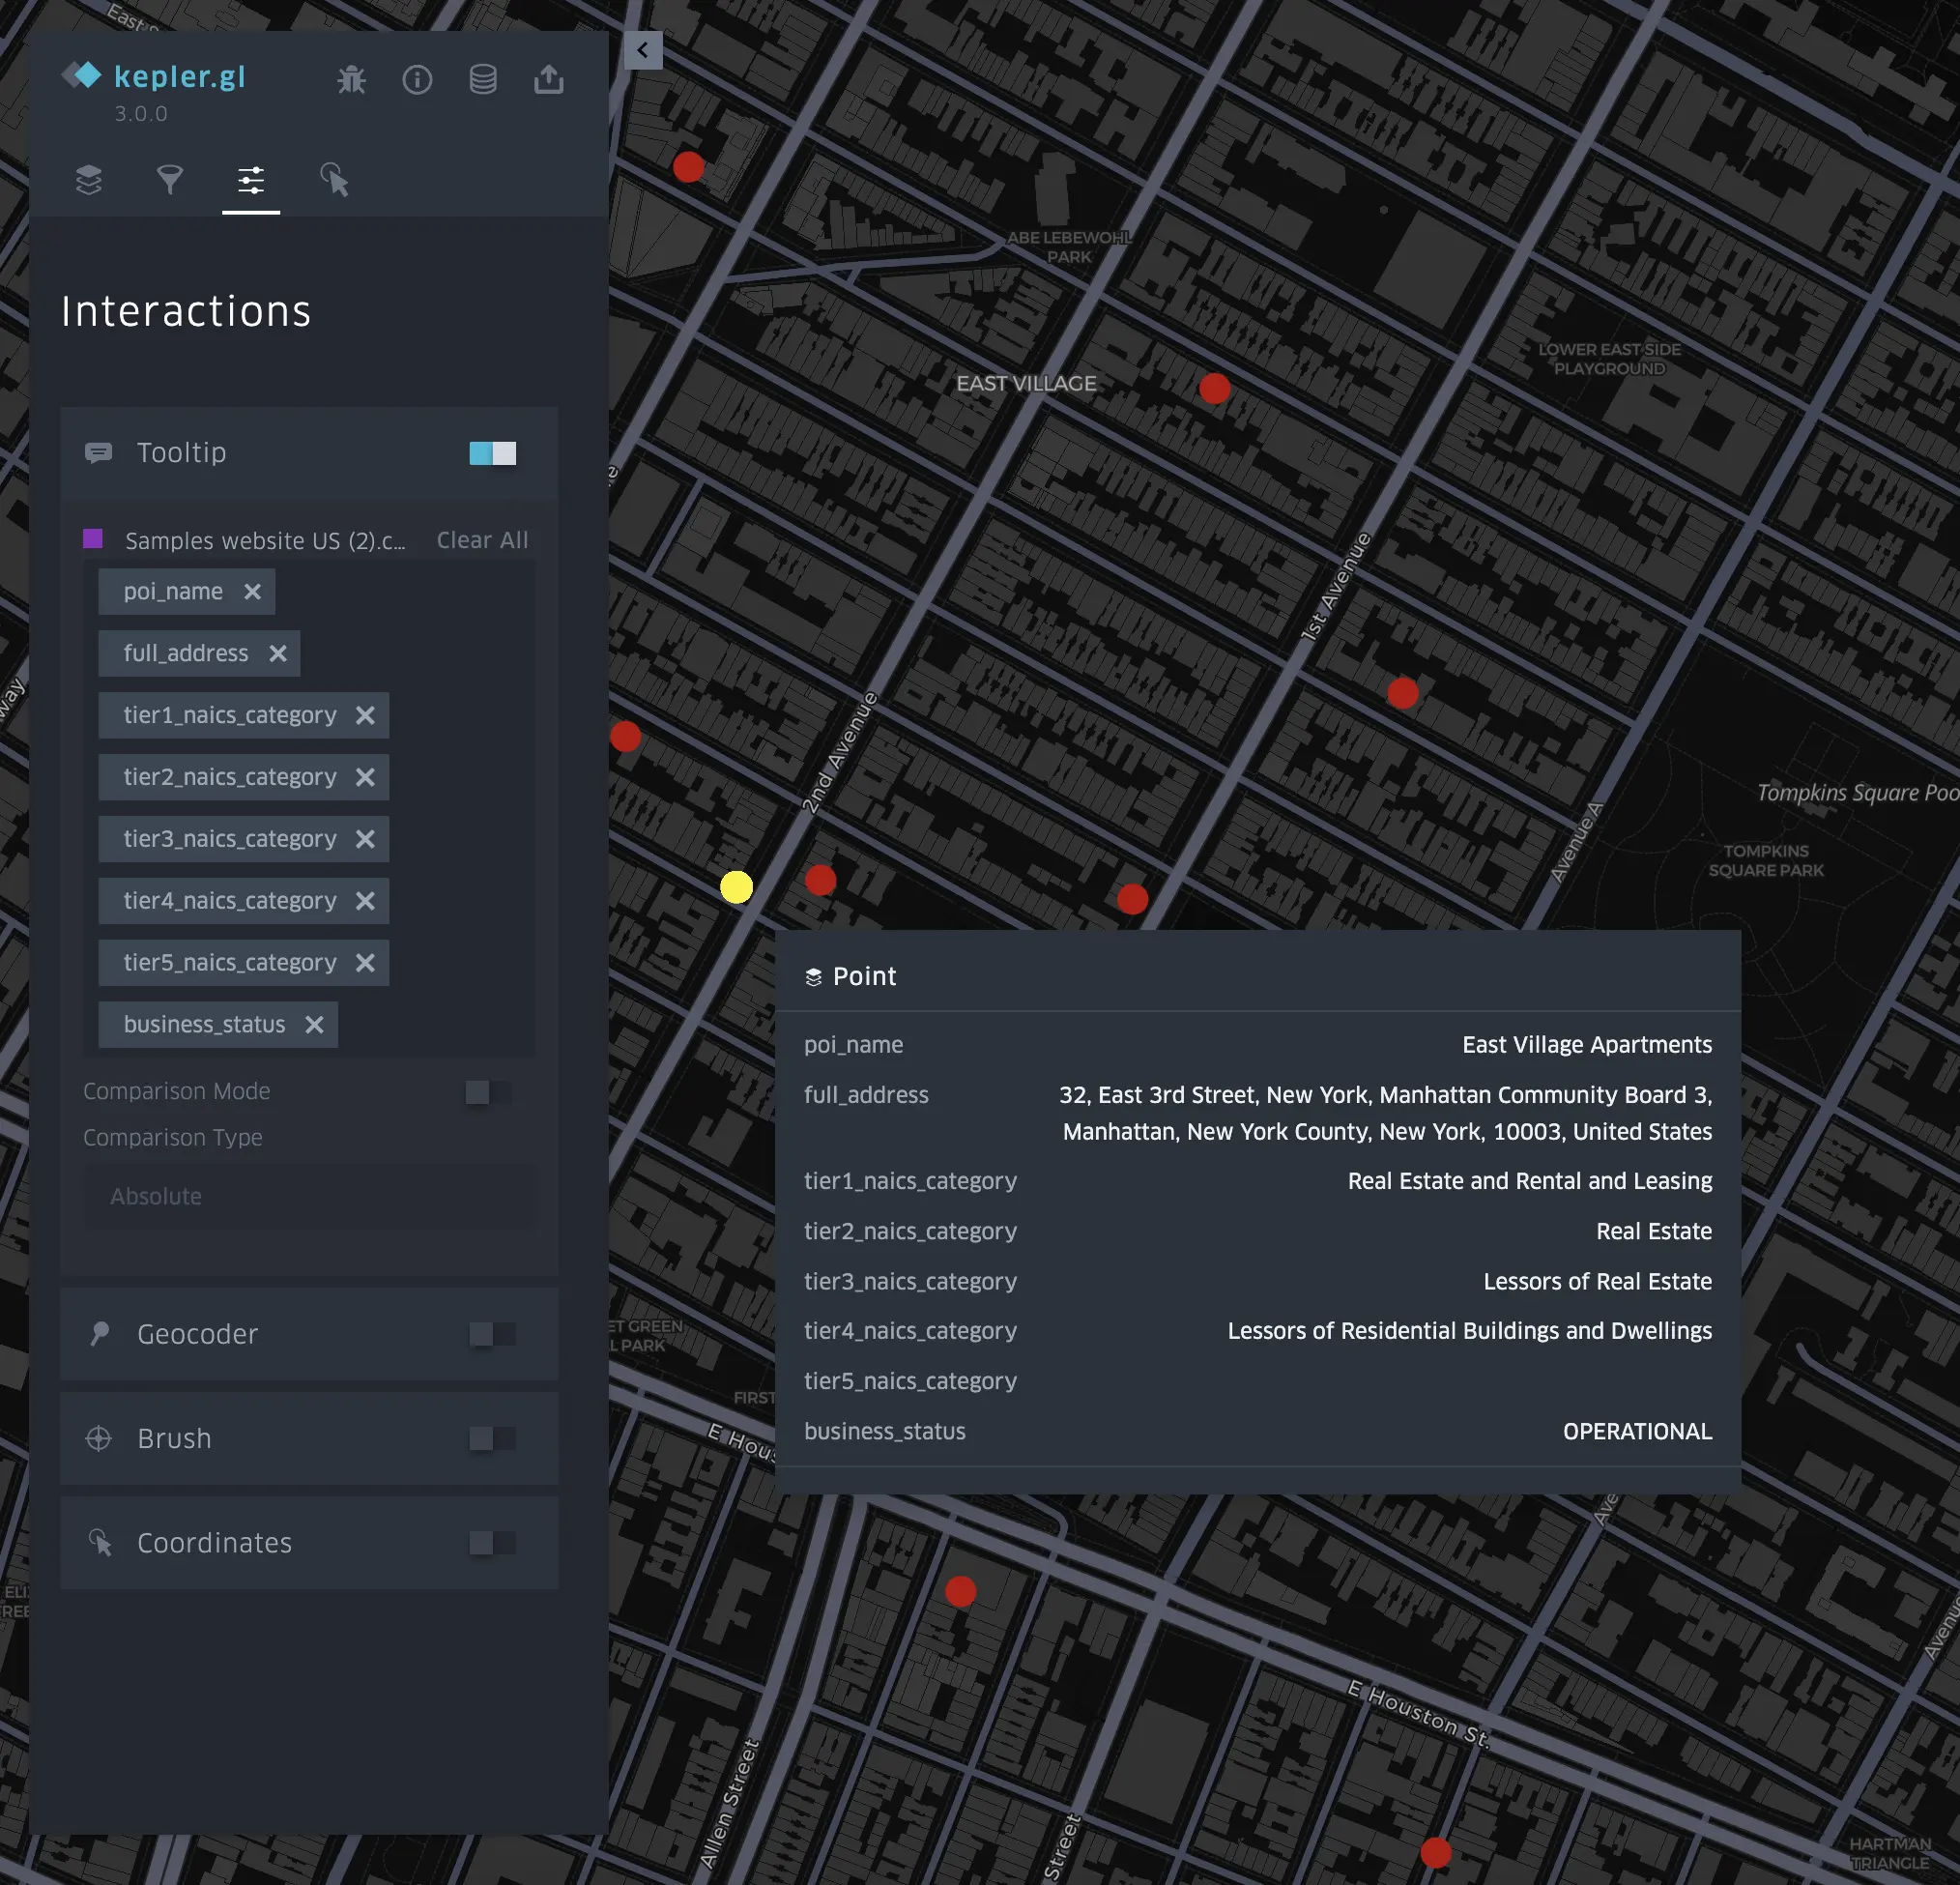Click the Geocoder pin icon
1960x1885 pixels.
[x=99, y=1334]
